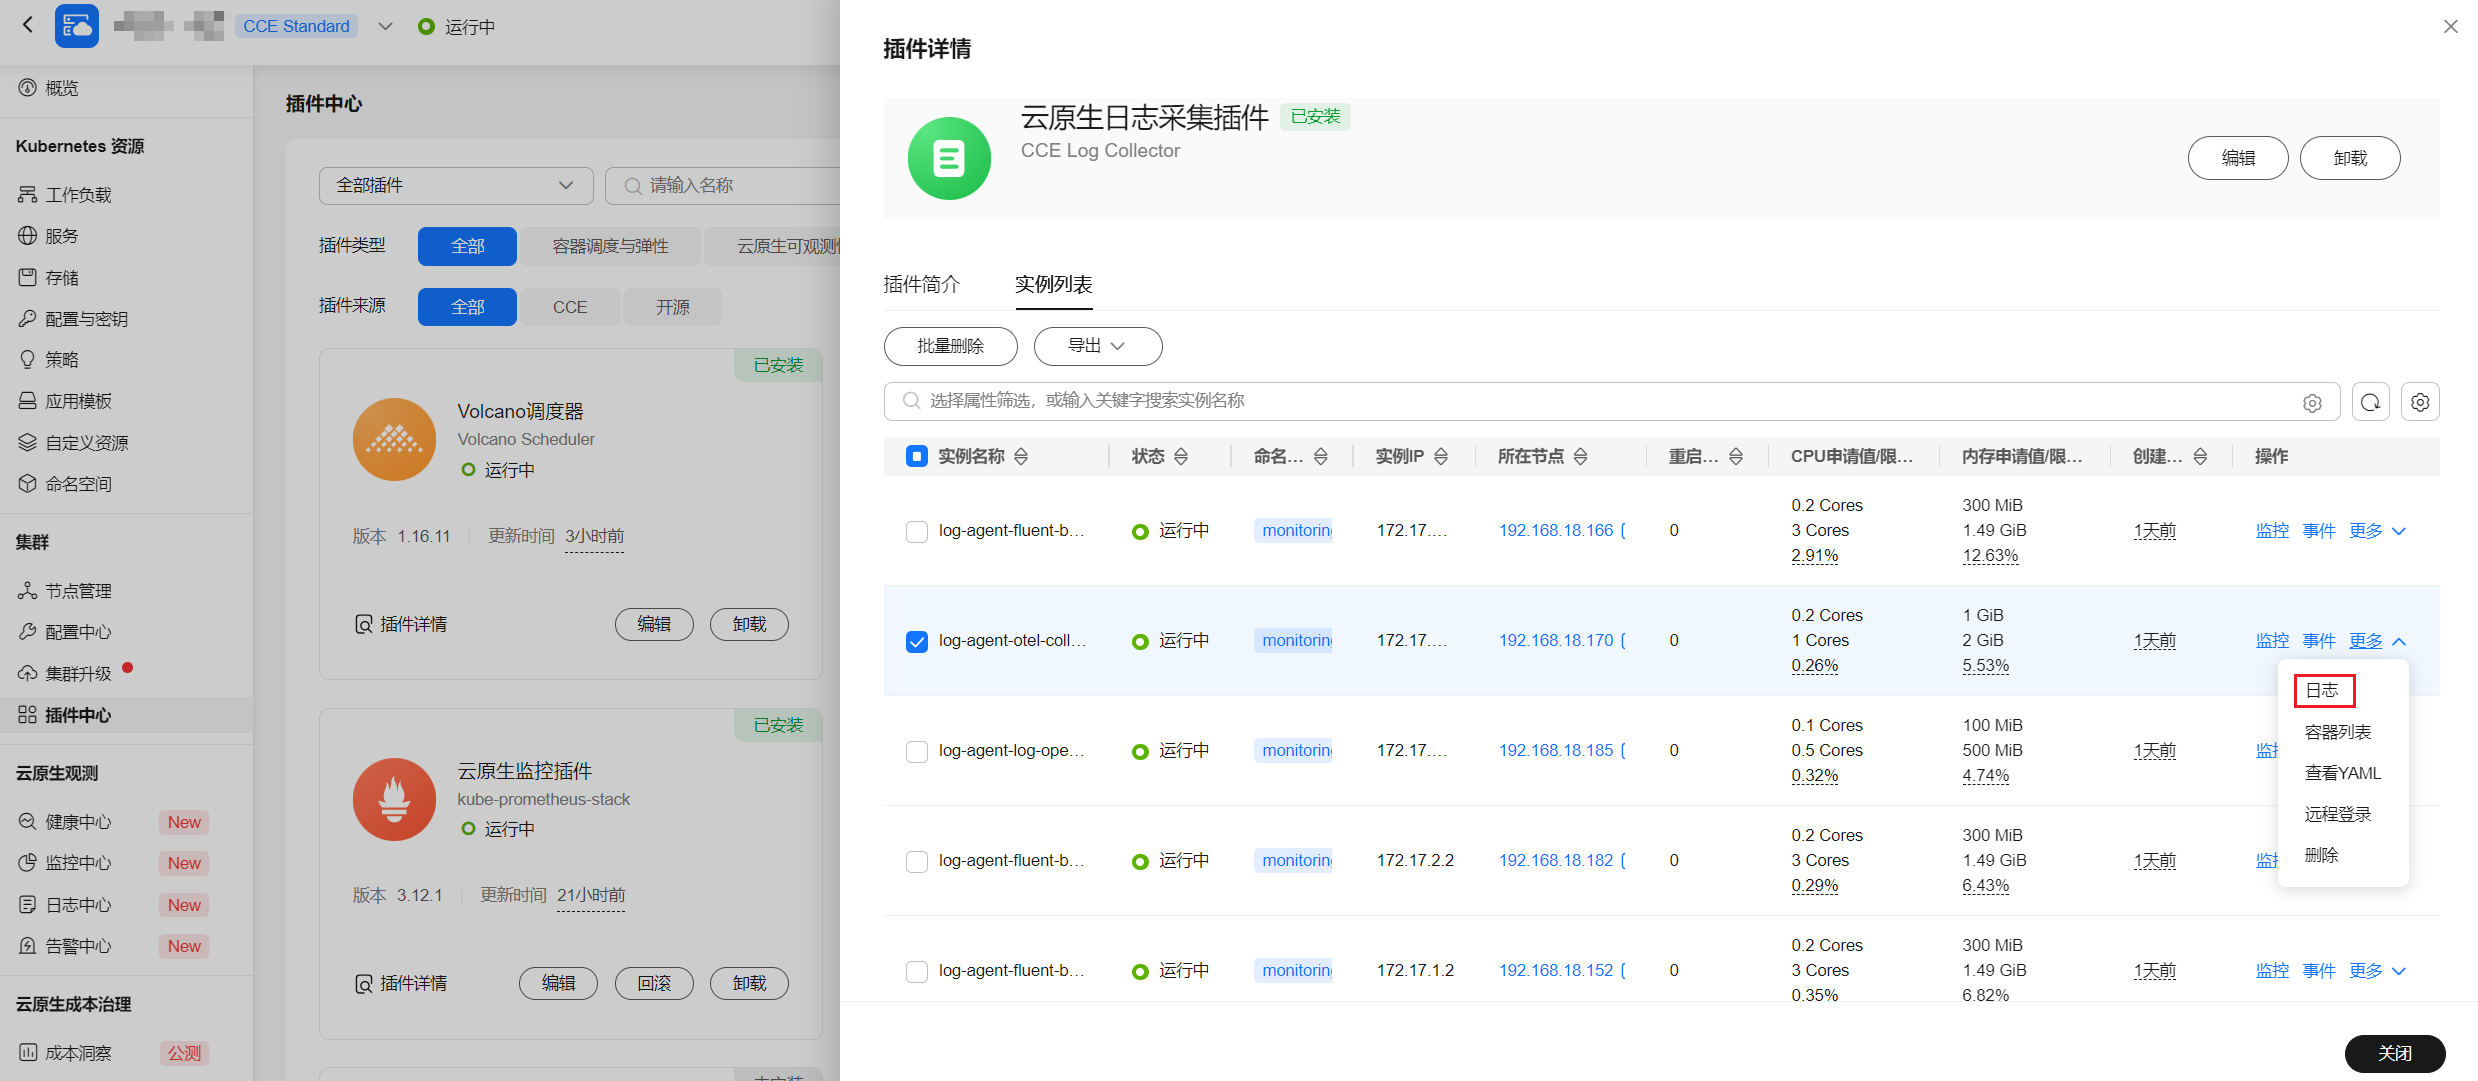Select 容器调度与弹性 plugin type filter
The image size is (2478, 1081).
tap(610, 246)
